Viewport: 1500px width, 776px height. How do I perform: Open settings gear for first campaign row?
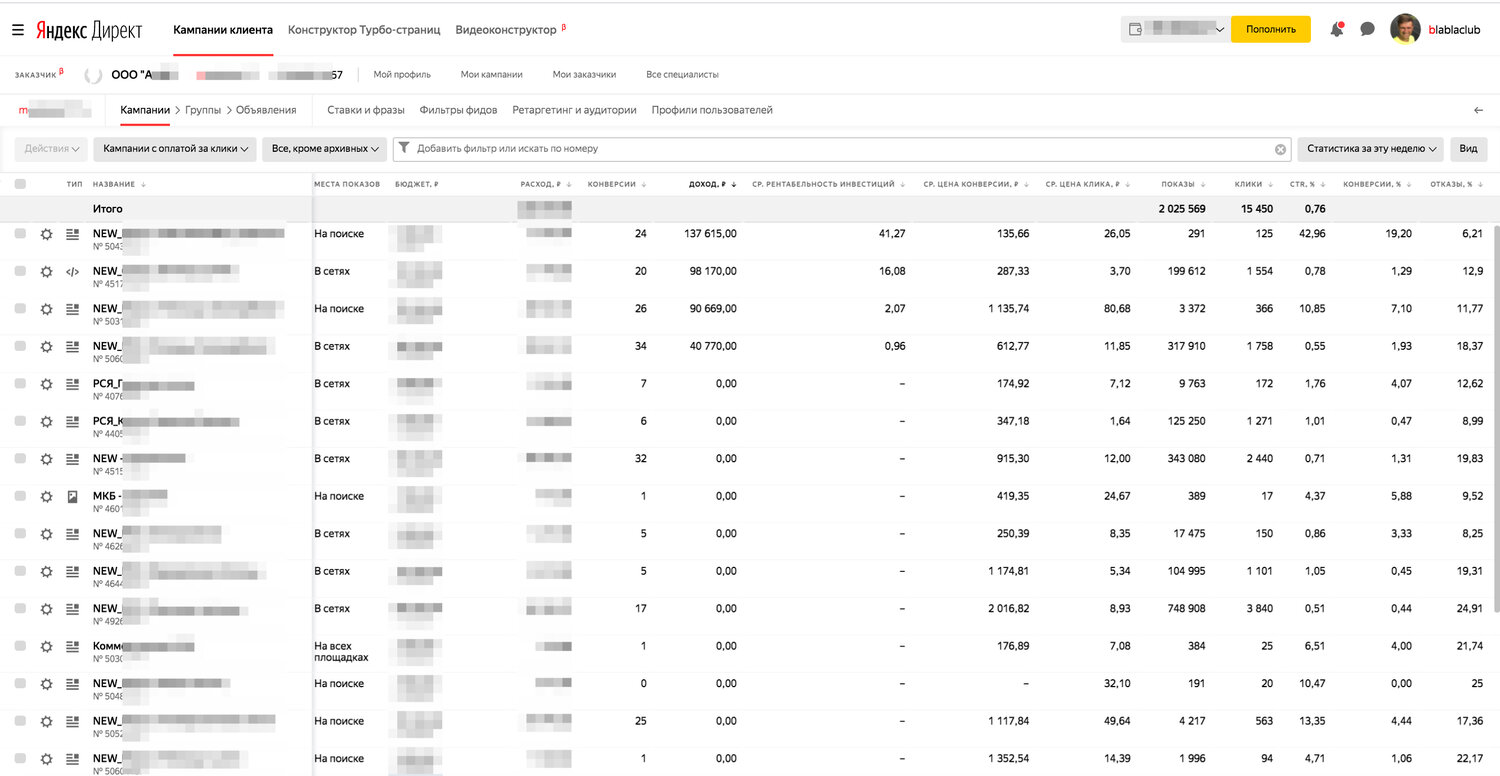(x=46, y=234)
